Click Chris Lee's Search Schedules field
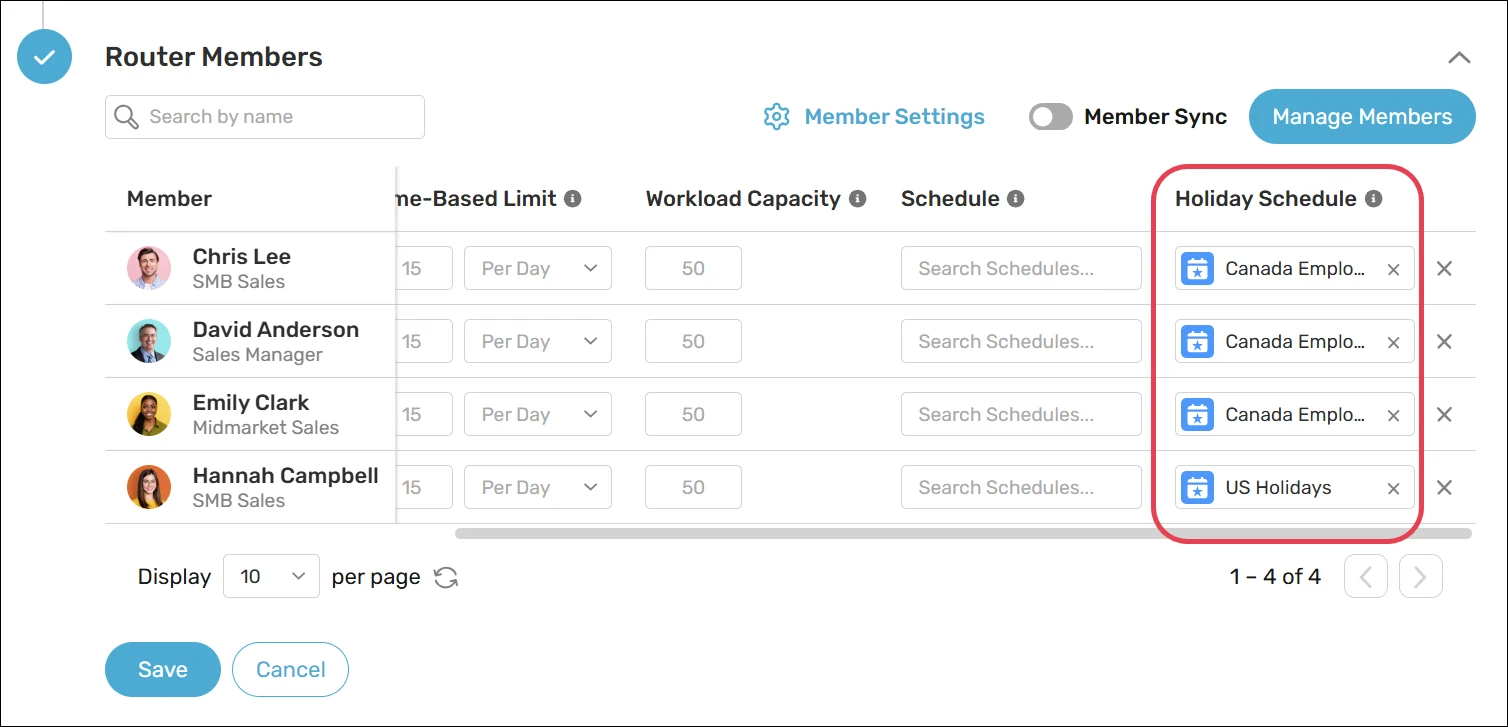 [x=1021, y=268]
